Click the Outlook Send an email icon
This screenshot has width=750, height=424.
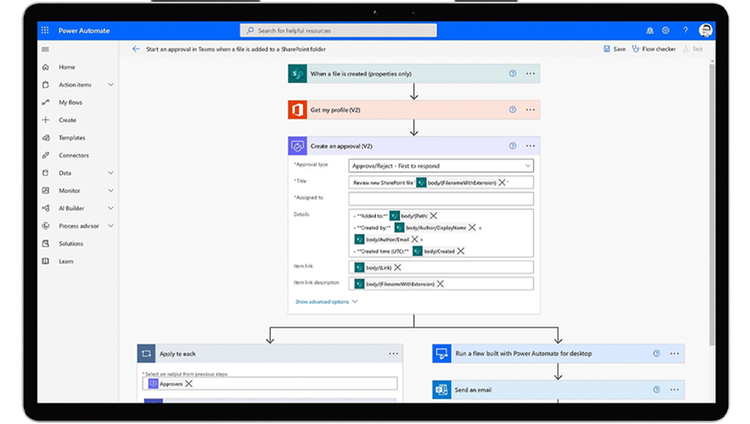pyautogui.click(x=441, y=390)
